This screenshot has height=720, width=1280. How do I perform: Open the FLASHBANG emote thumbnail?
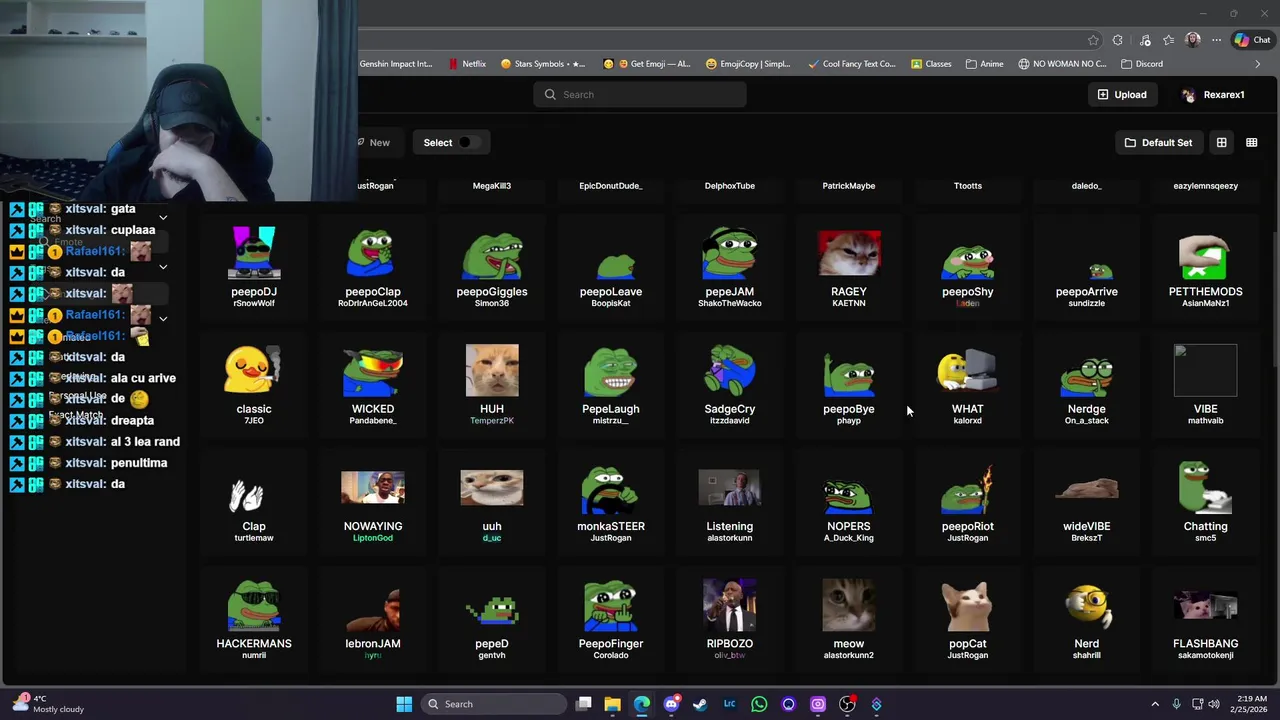tap(1205, 606)
